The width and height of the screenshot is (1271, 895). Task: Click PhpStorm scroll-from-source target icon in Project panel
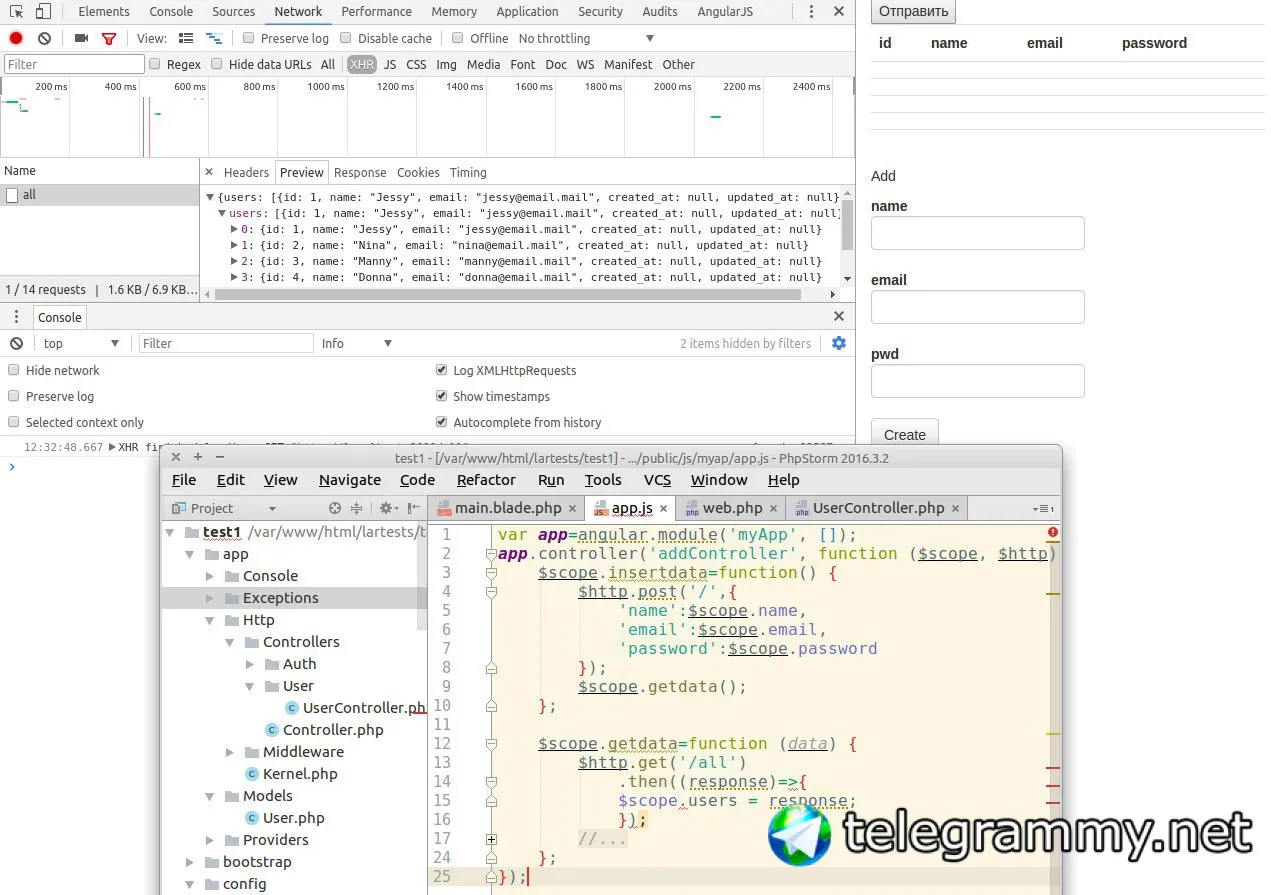335,508
